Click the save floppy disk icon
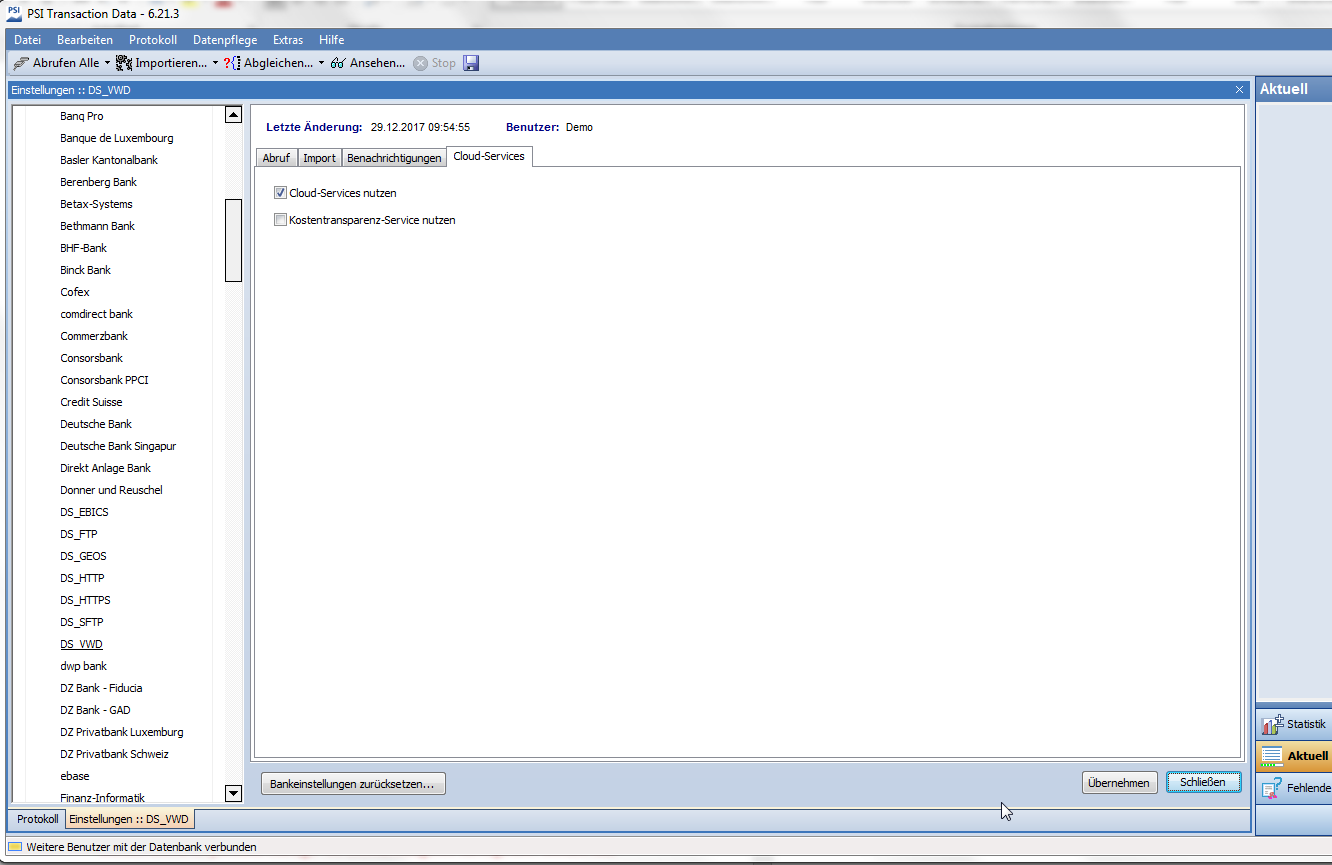The image size is (1332, 865). pyautogui.click(x=472, y=63)
